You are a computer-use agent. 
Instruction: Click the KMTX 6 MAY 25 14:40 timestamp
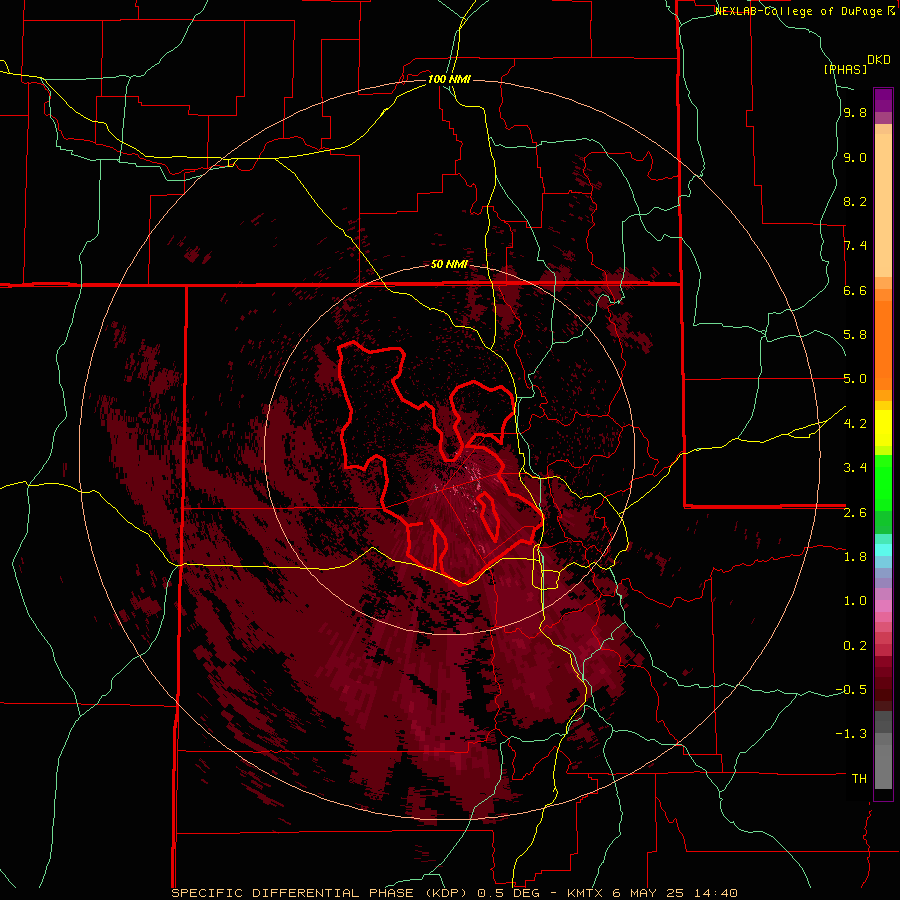point(652,893)
